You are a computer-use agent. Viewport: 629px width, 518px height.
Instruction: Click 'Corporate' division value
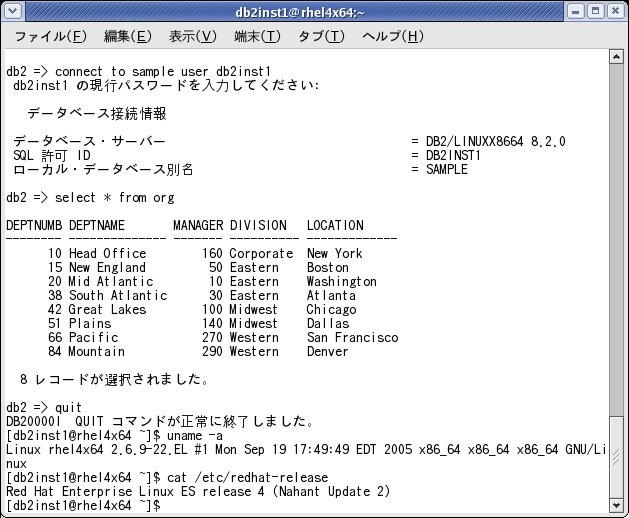[x=261, y=254]
